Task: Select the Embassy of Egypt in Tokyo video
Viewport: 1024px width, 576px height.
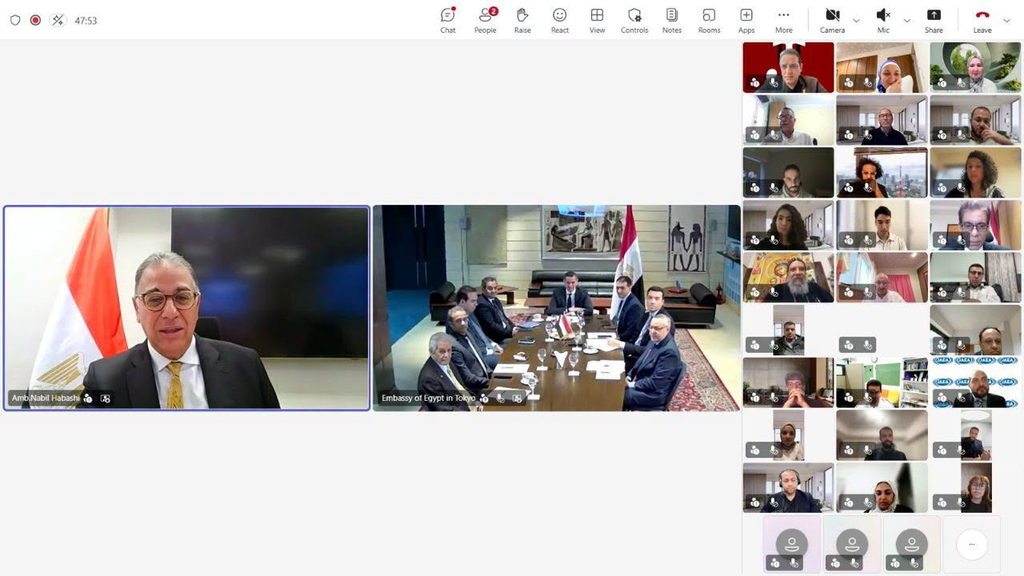Action: coord(556,308)
